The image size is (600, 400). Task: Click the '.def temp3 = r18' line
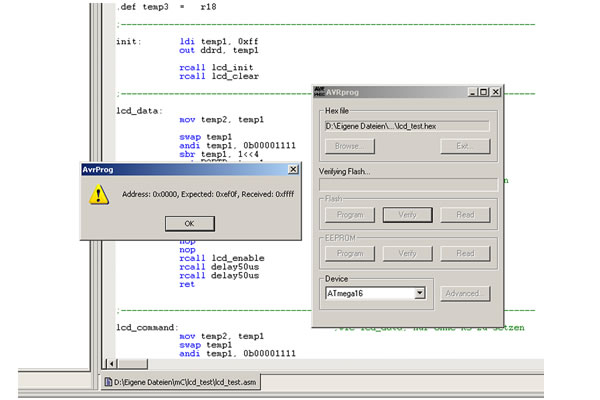coord(167,7)
